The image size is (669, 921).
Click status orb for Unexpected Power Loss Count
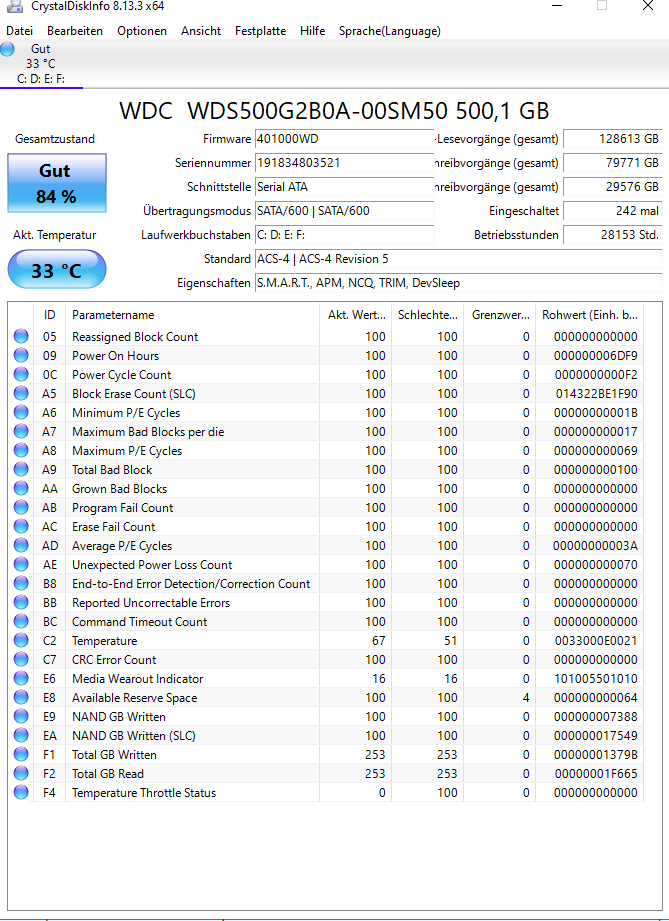click(x=21, y=564)
